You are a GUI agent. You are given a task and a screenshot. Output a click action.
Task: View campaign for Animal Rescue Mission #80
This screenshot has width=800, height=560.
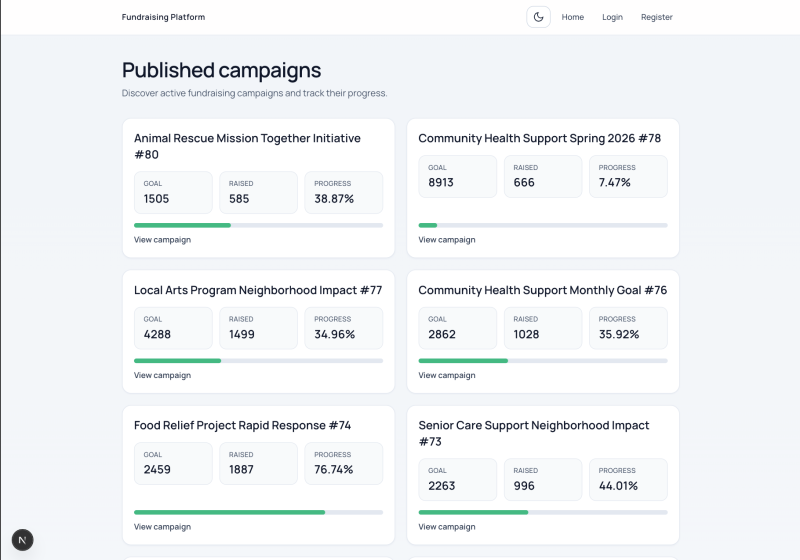162,240
